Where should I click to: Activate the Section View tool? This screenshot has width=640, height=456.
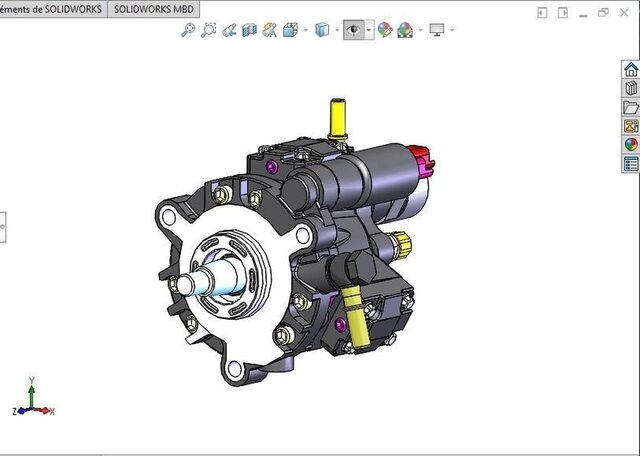tap(250, 30)
